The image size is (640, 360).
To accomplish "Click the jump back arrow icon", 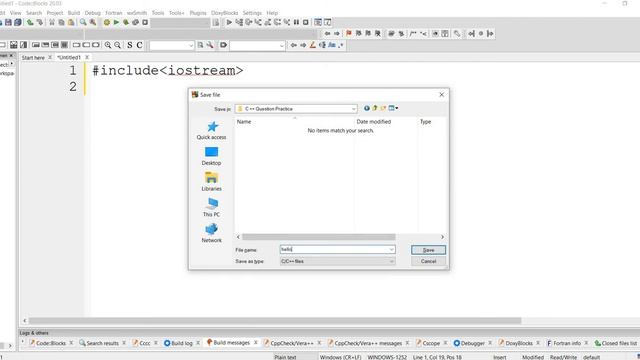I will 327,33.
